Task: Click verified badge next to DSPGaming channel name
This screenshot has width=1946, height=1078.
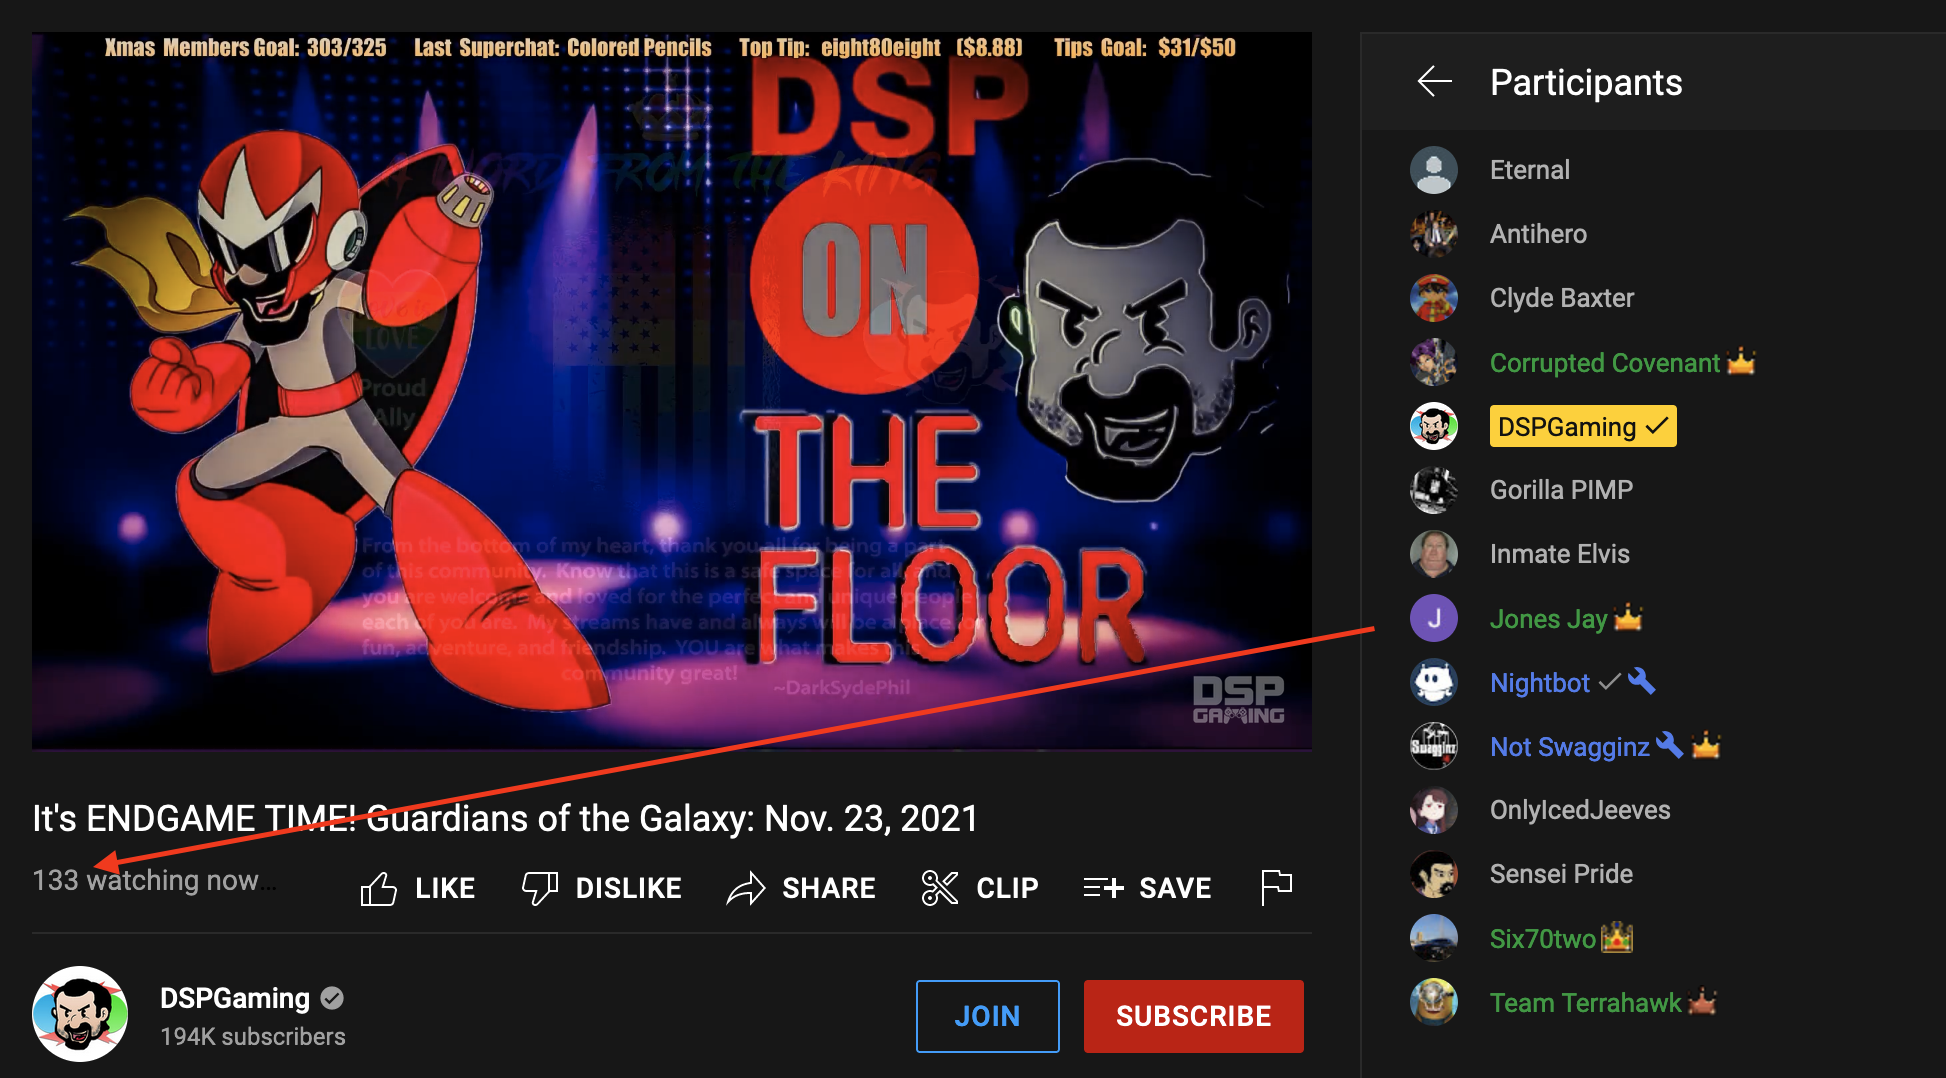Action: [332, 998]
